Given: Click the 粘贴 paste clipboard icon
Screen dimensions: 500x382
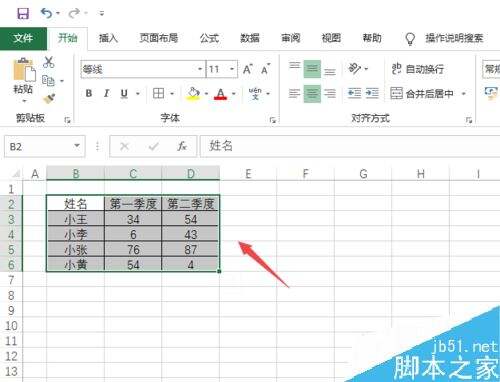Looking at the screenshot, I should (23, 70).
